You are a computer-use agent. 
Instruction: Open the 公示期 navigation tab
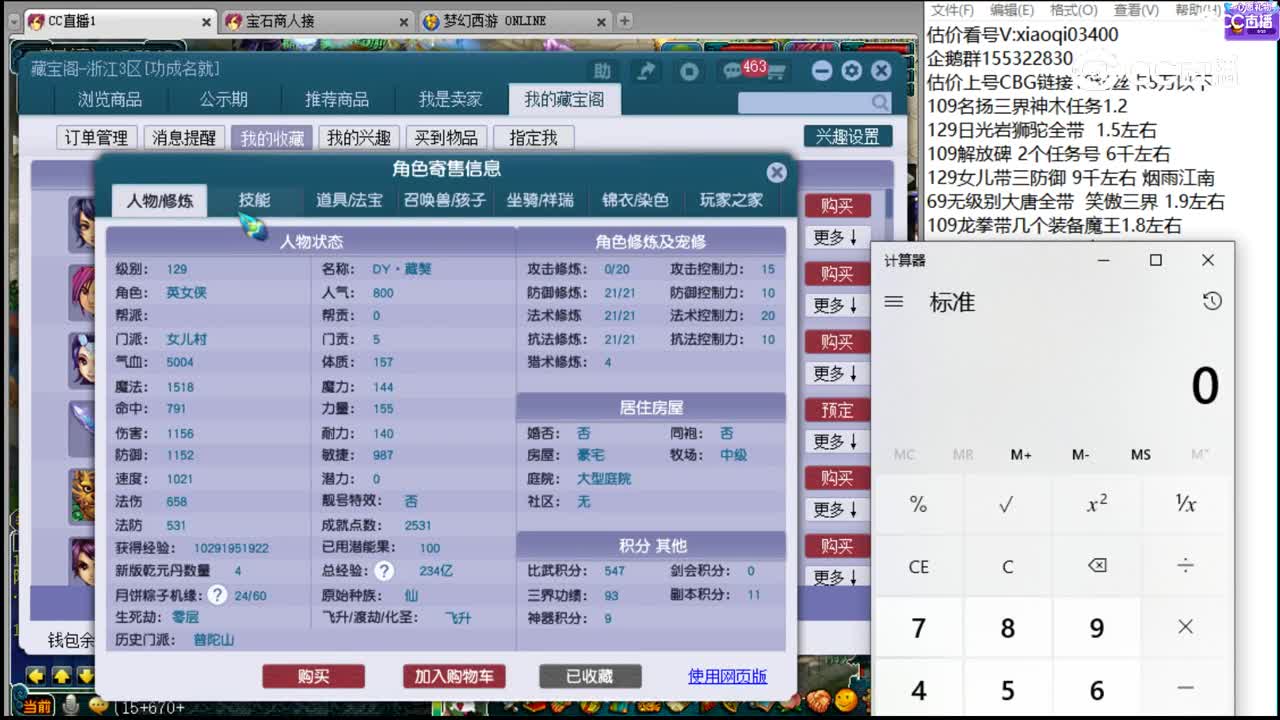223,99
